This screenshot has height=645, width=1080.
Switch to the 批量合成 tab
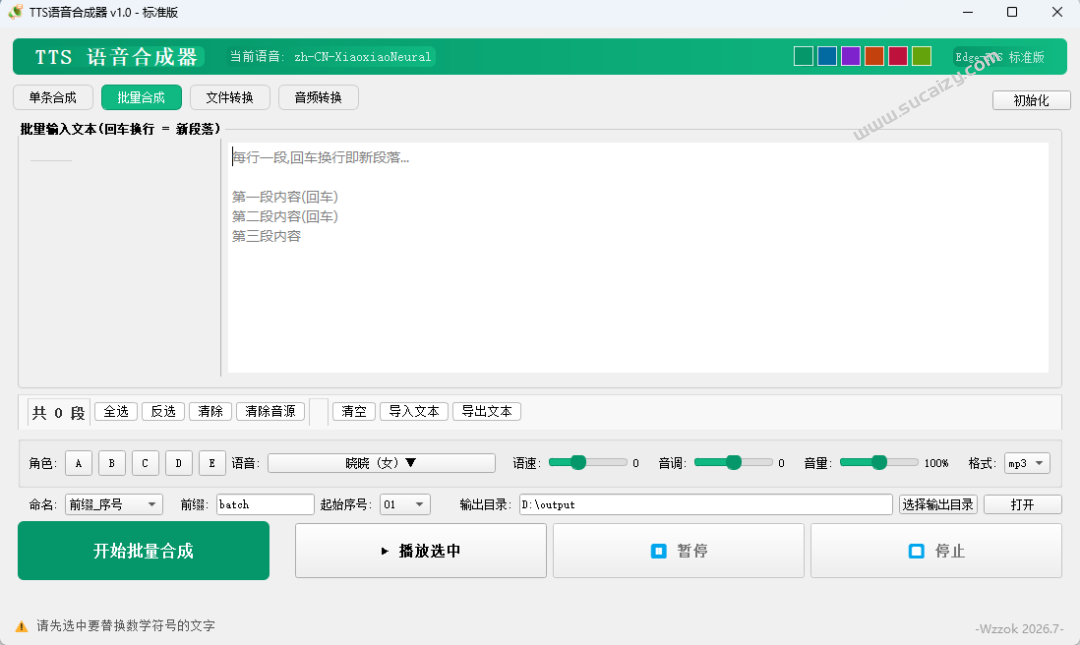(141, 97)
